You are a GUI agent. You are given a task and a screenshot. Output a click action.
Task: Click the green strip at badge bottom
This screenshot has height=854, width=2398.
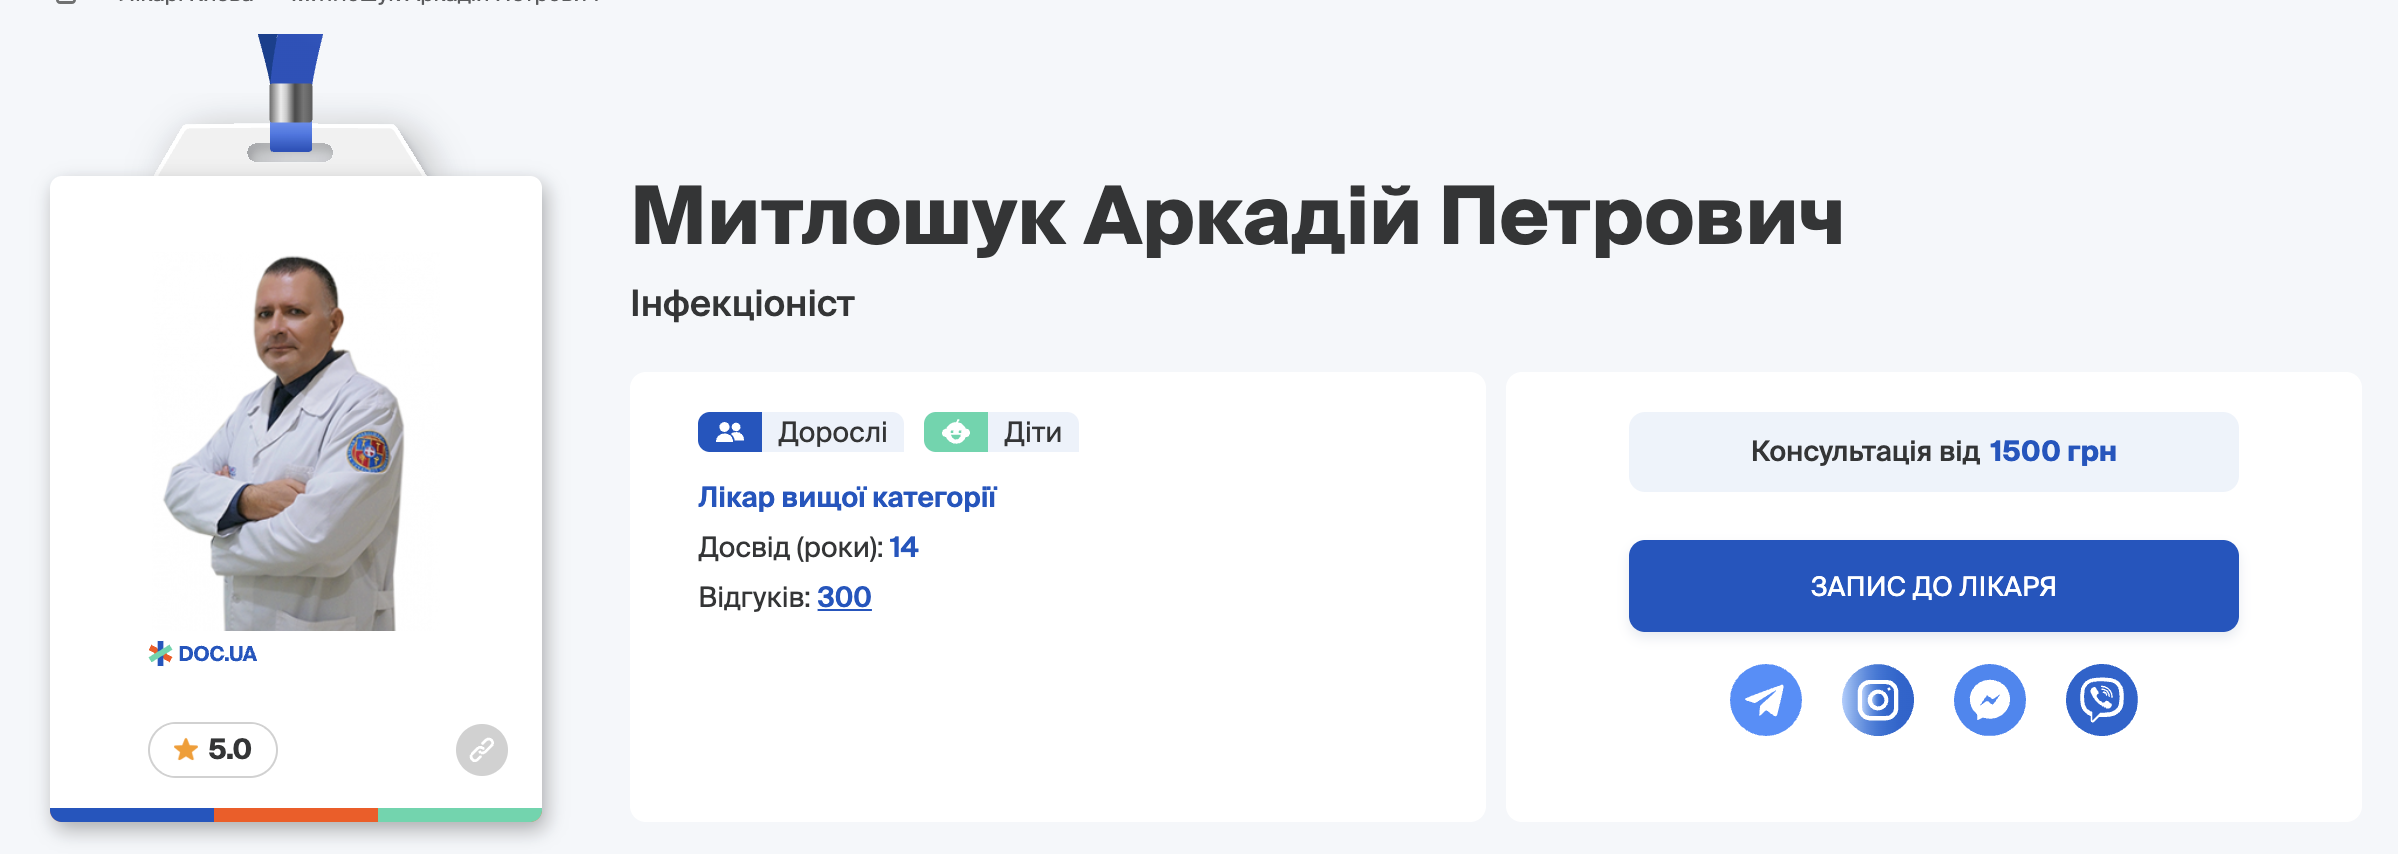[x=460, y=815]
